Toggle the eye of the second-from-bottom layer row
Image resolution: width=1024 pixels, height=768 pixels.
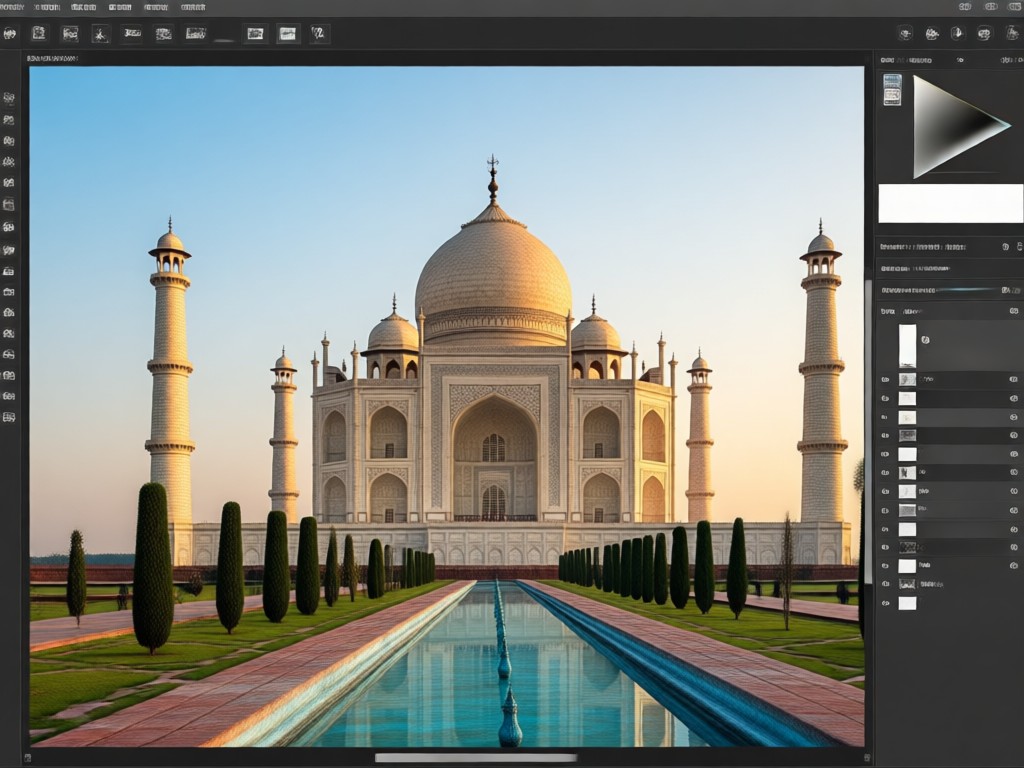[x=886, y=584]
